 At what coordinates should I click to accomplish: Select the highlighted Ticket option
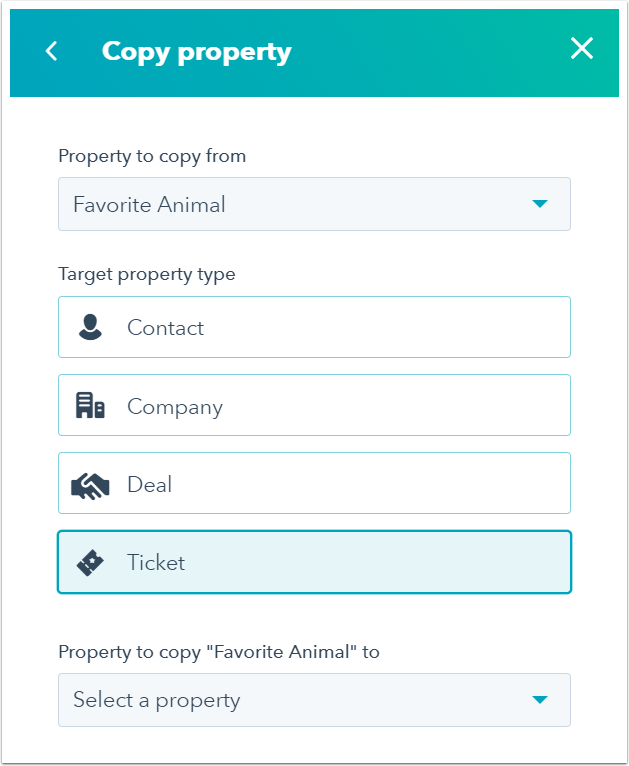314,562
